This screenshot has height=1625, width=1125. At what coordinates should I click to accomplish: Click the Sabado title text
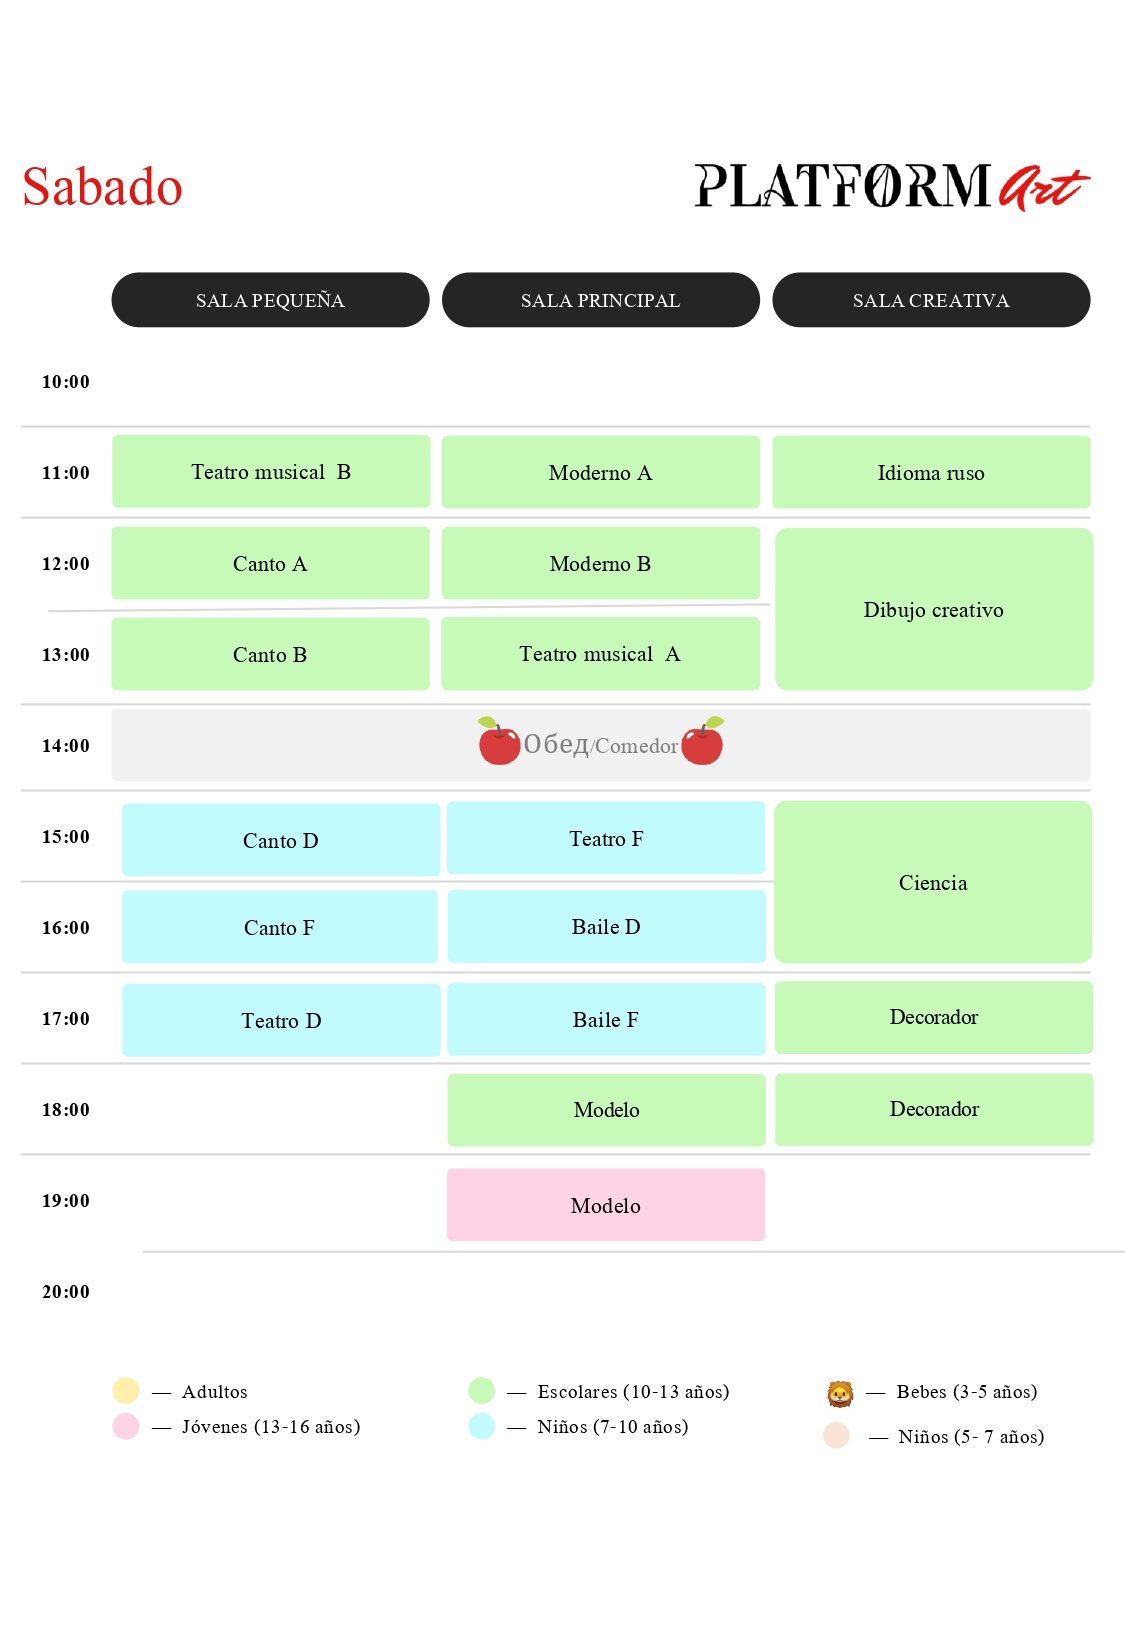(x=103, y=187)
